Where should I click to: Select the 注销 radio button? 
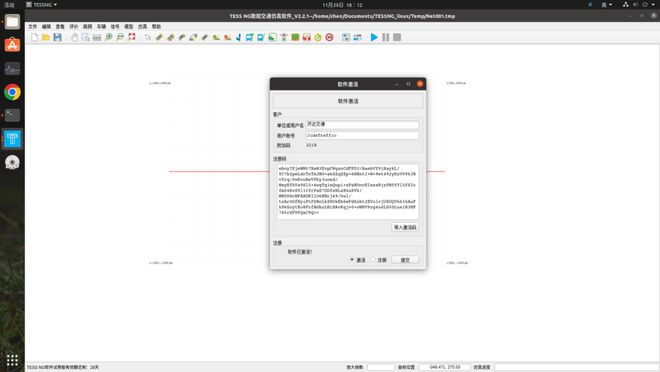click(x=373, y=260)
